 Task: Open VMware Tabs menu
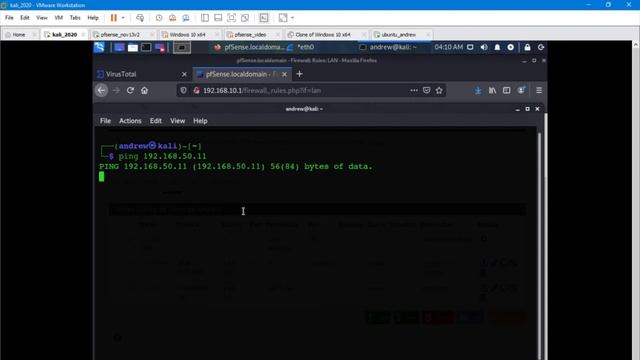click(x=75, y=18)
